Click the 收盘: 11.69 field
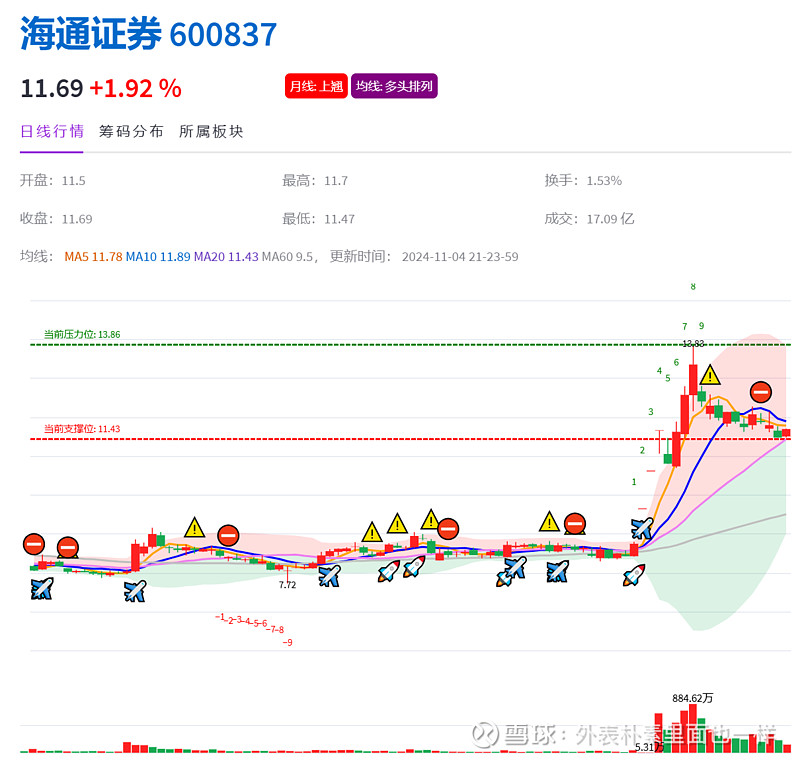Screen dimensions: 800x760 56,219
